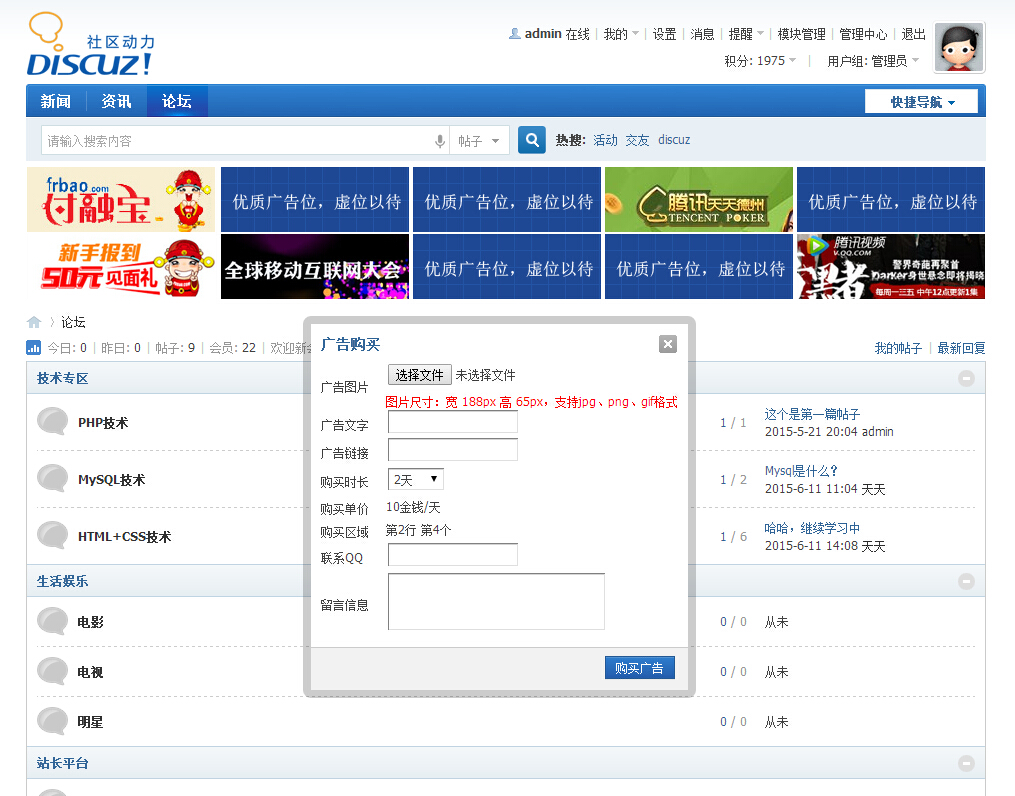This screenshot has height=796, width=1015.
Task: Focus the 联系QQ input field
Action: coord(452,555)
